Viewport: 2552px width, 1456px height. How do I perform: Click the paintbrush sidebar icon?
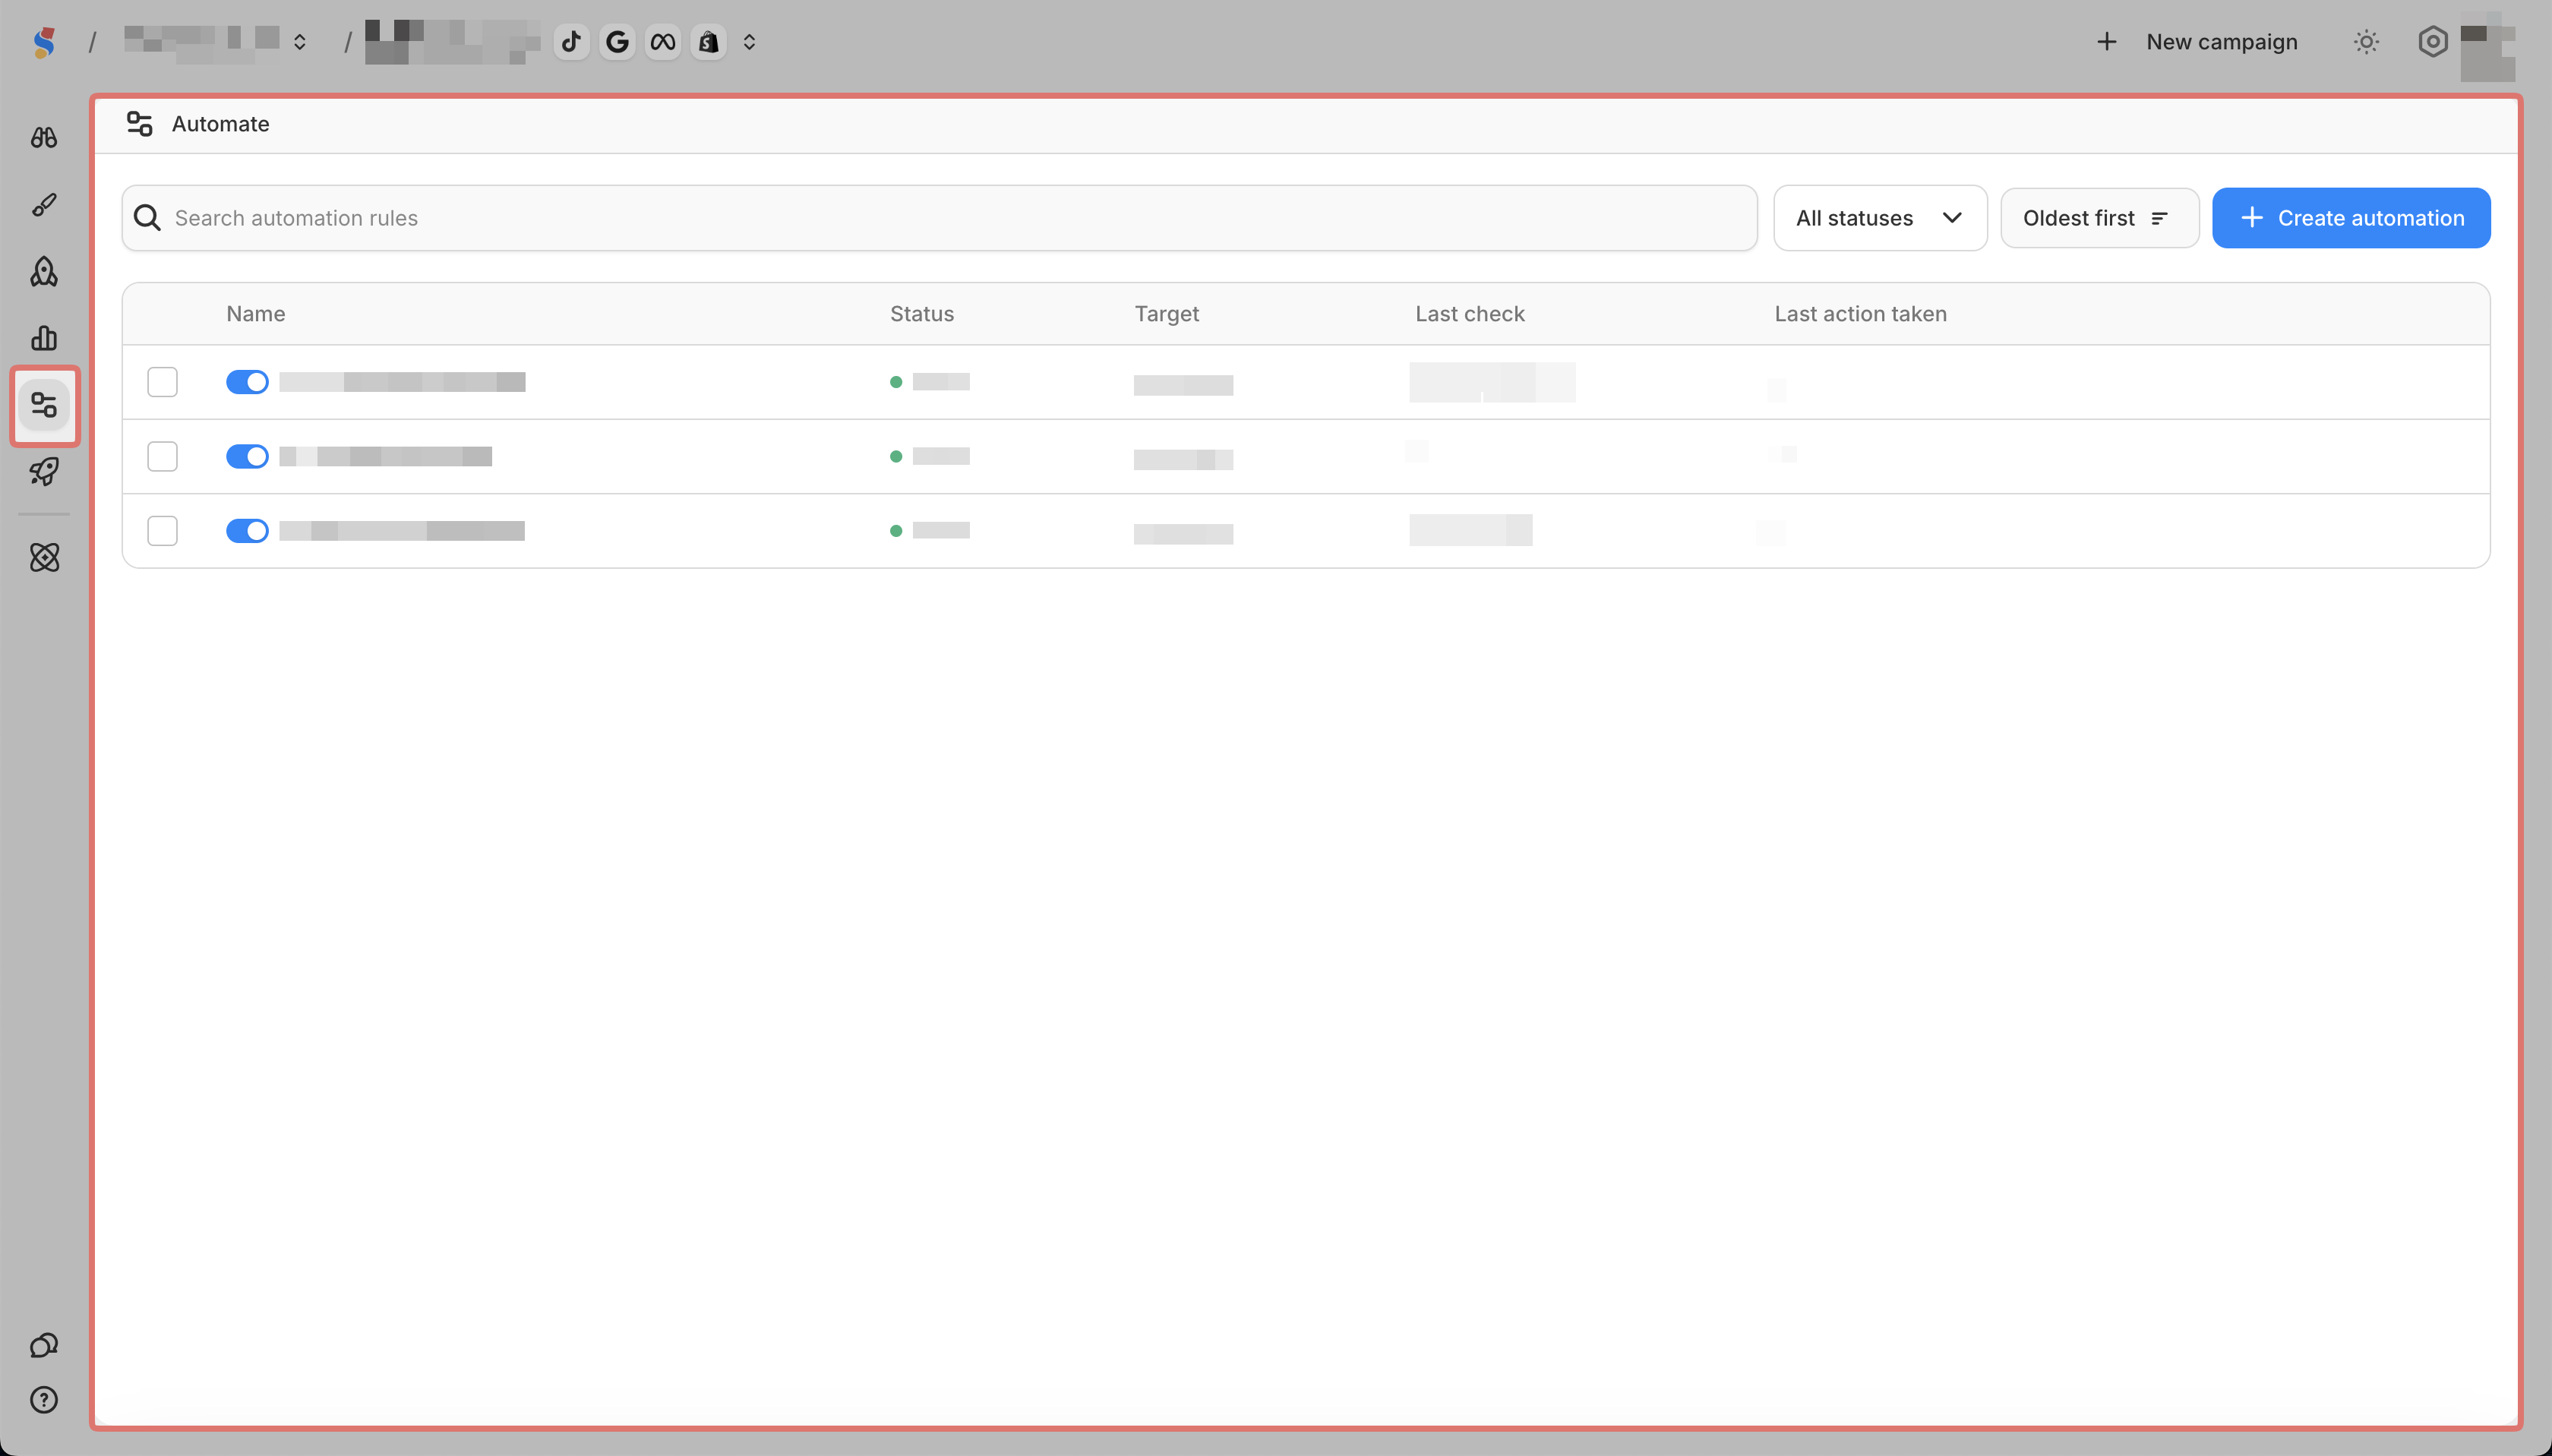pyautogui.click(x=44, y=205)
